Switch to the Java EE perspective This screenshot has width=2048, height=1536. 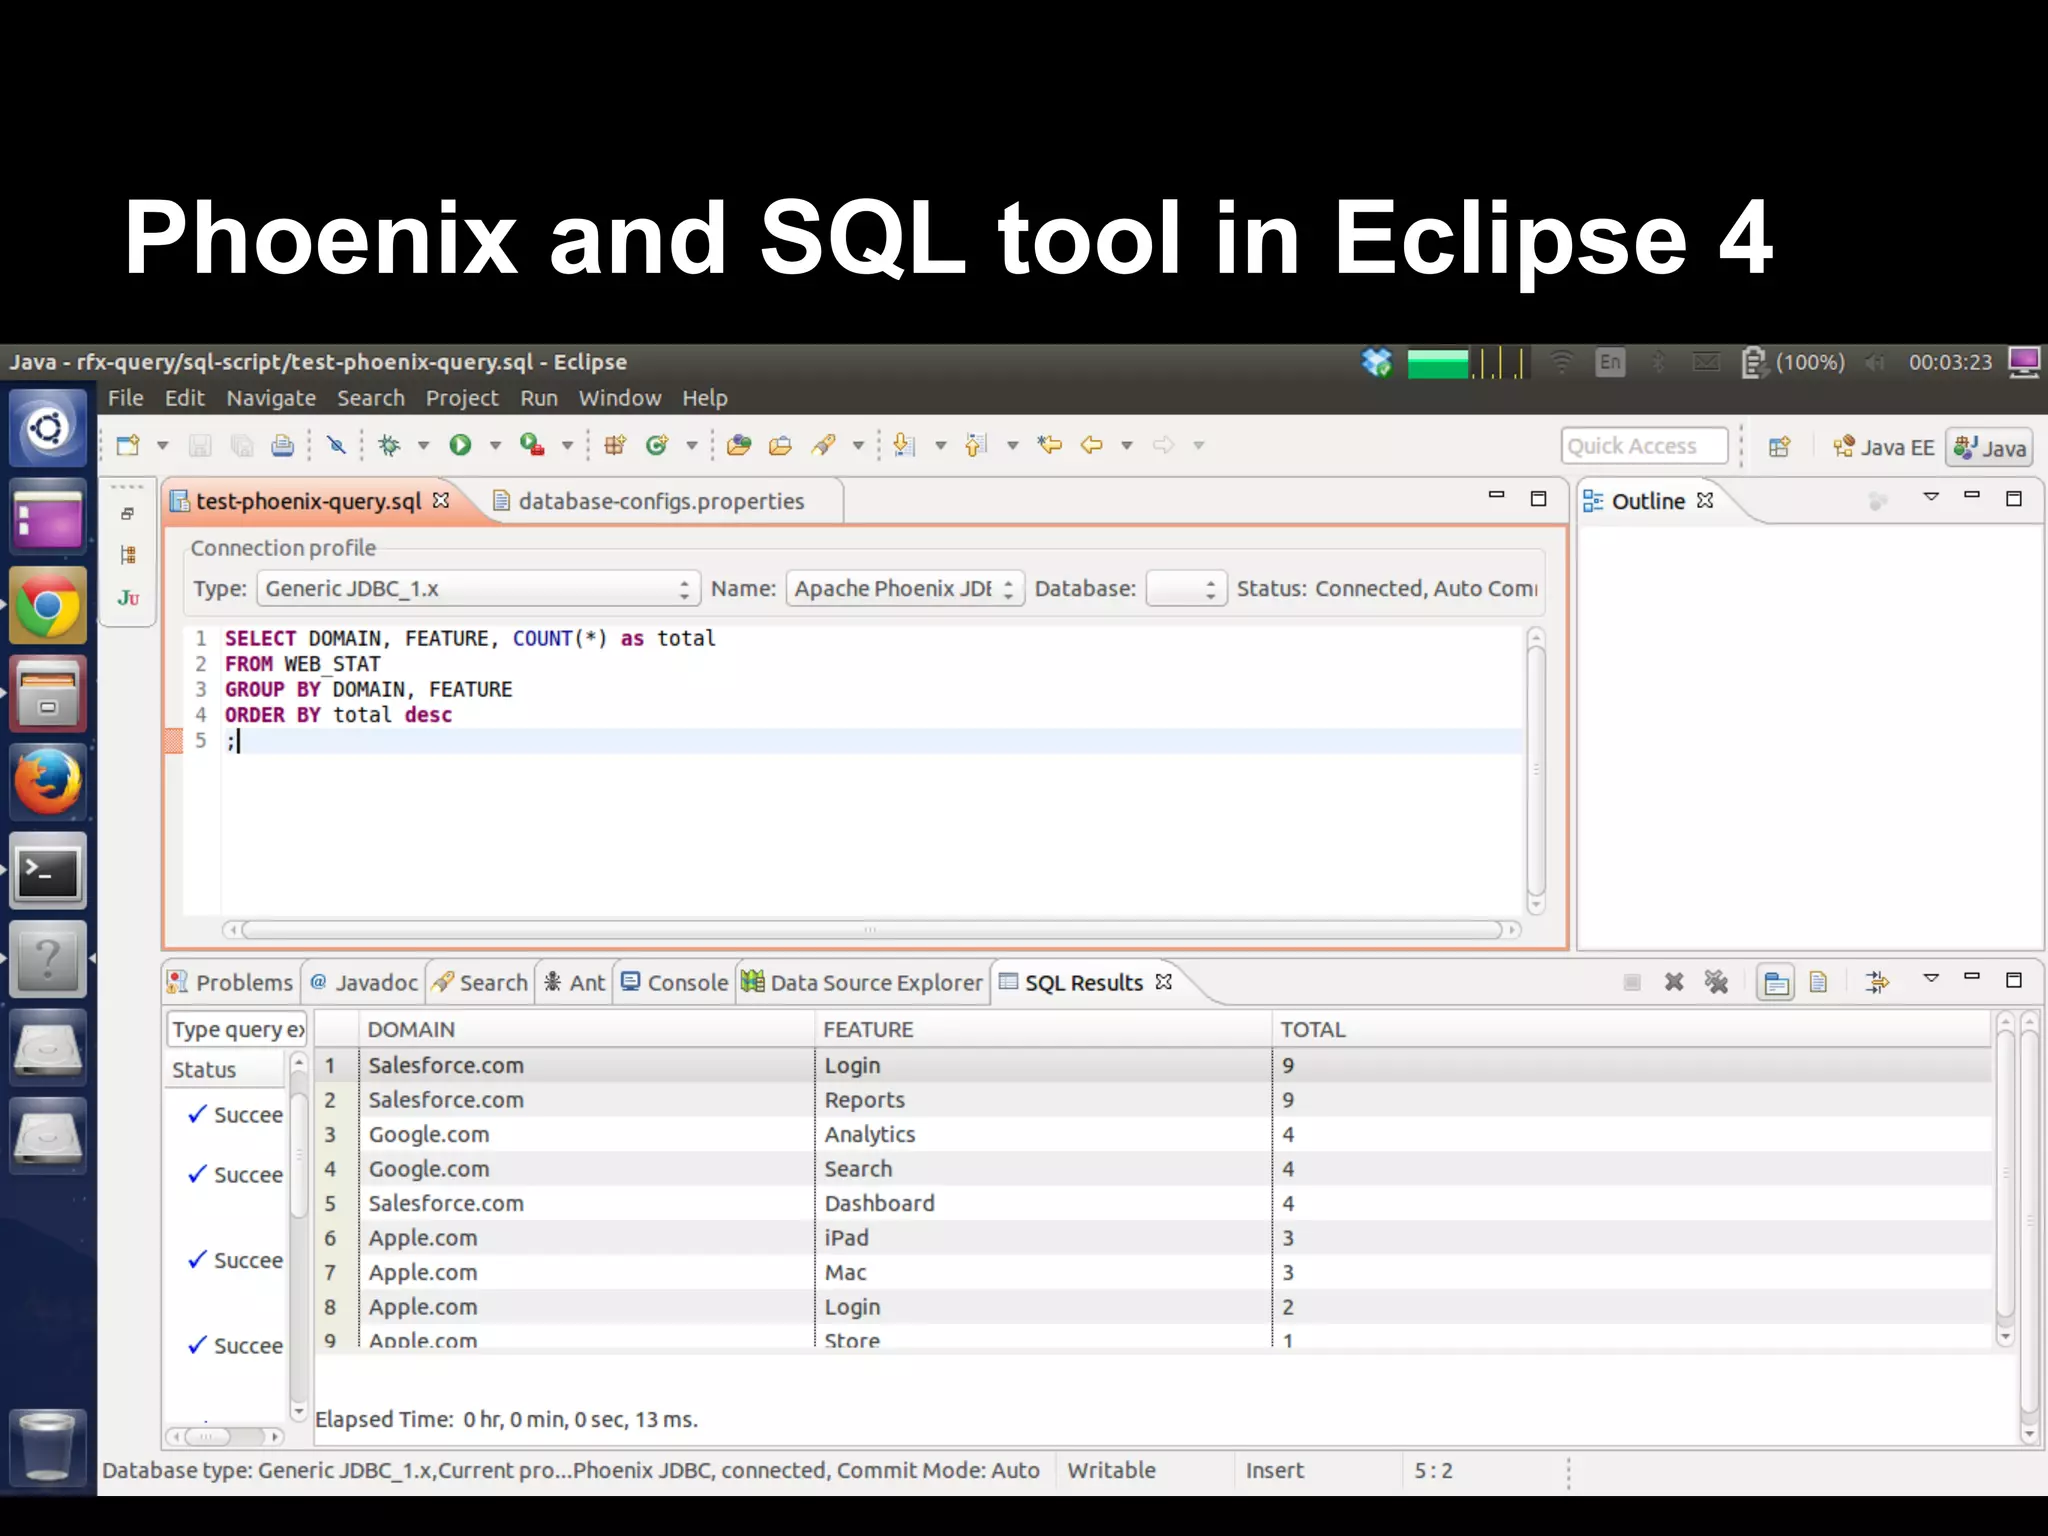point(1884,447)
